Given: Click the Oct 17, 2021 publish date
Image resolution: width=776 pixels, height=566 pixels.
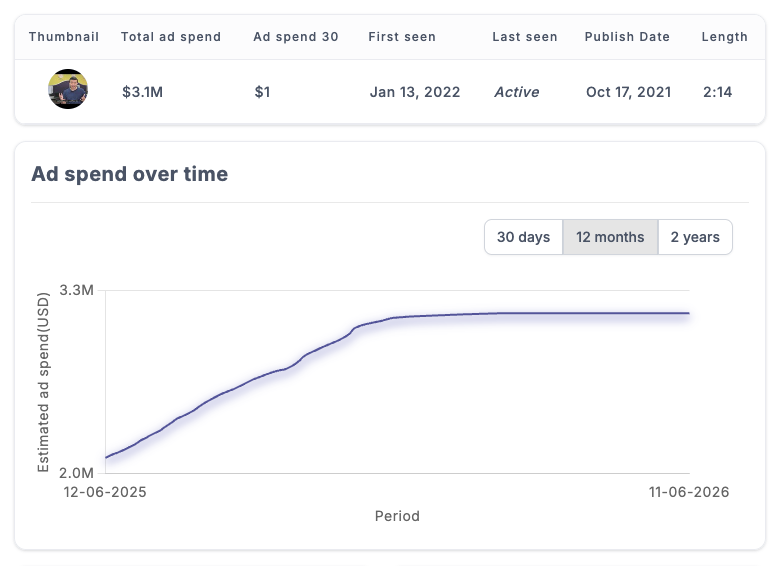Looking at the screenshot, I should [629, 92].
